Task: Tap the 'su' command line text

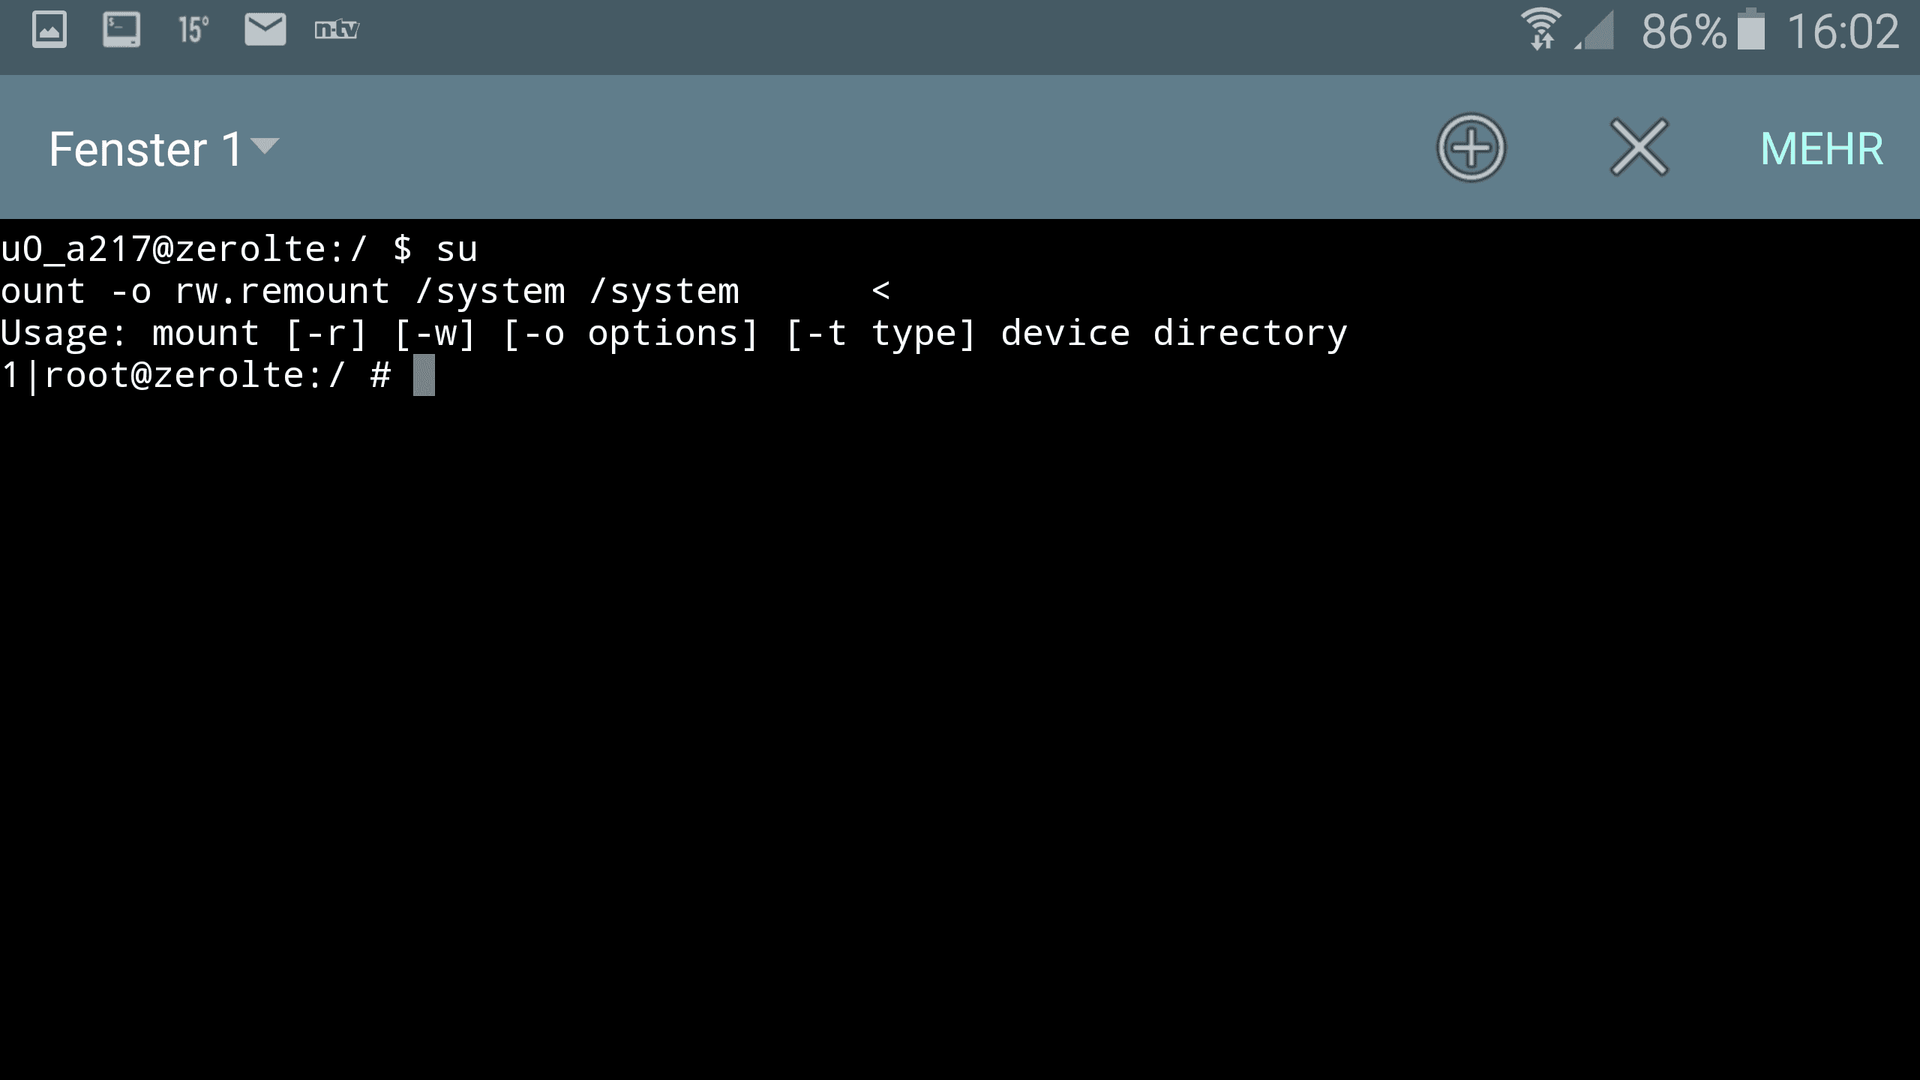Action: click(239, 249)
